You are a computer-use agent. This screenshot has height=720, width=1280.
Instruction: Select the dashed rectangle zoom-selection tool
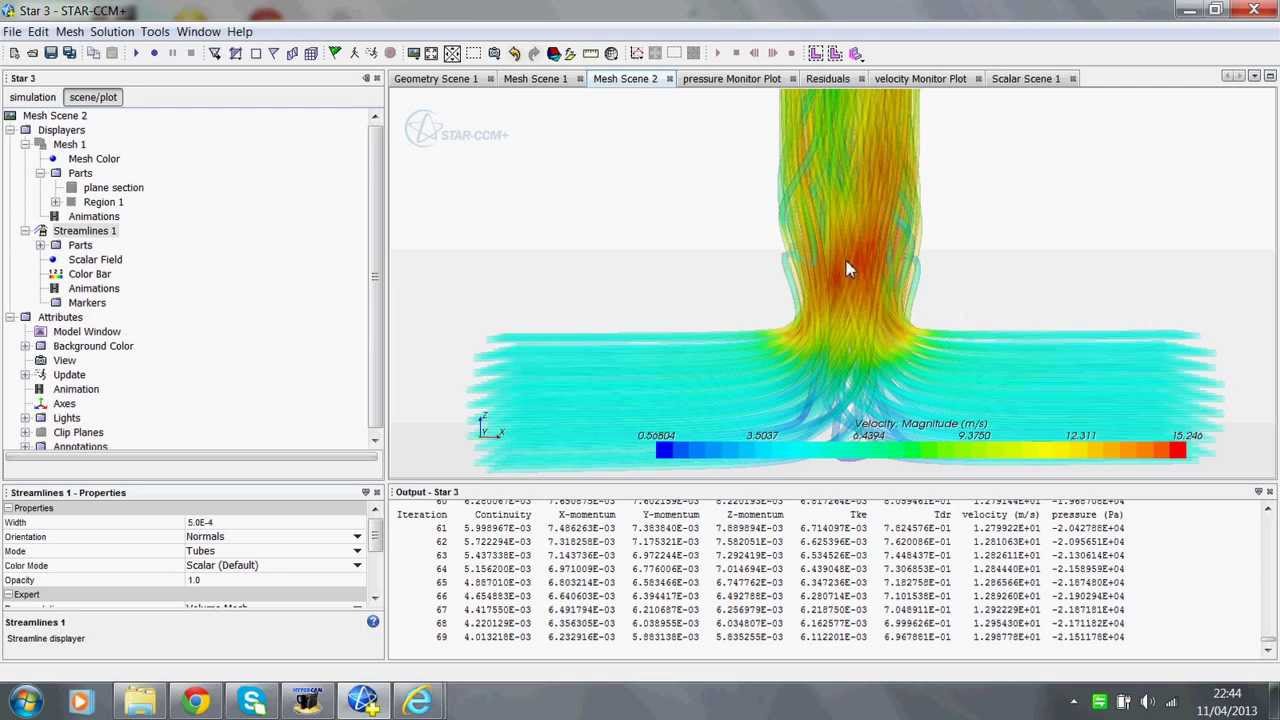pos(473,53)
